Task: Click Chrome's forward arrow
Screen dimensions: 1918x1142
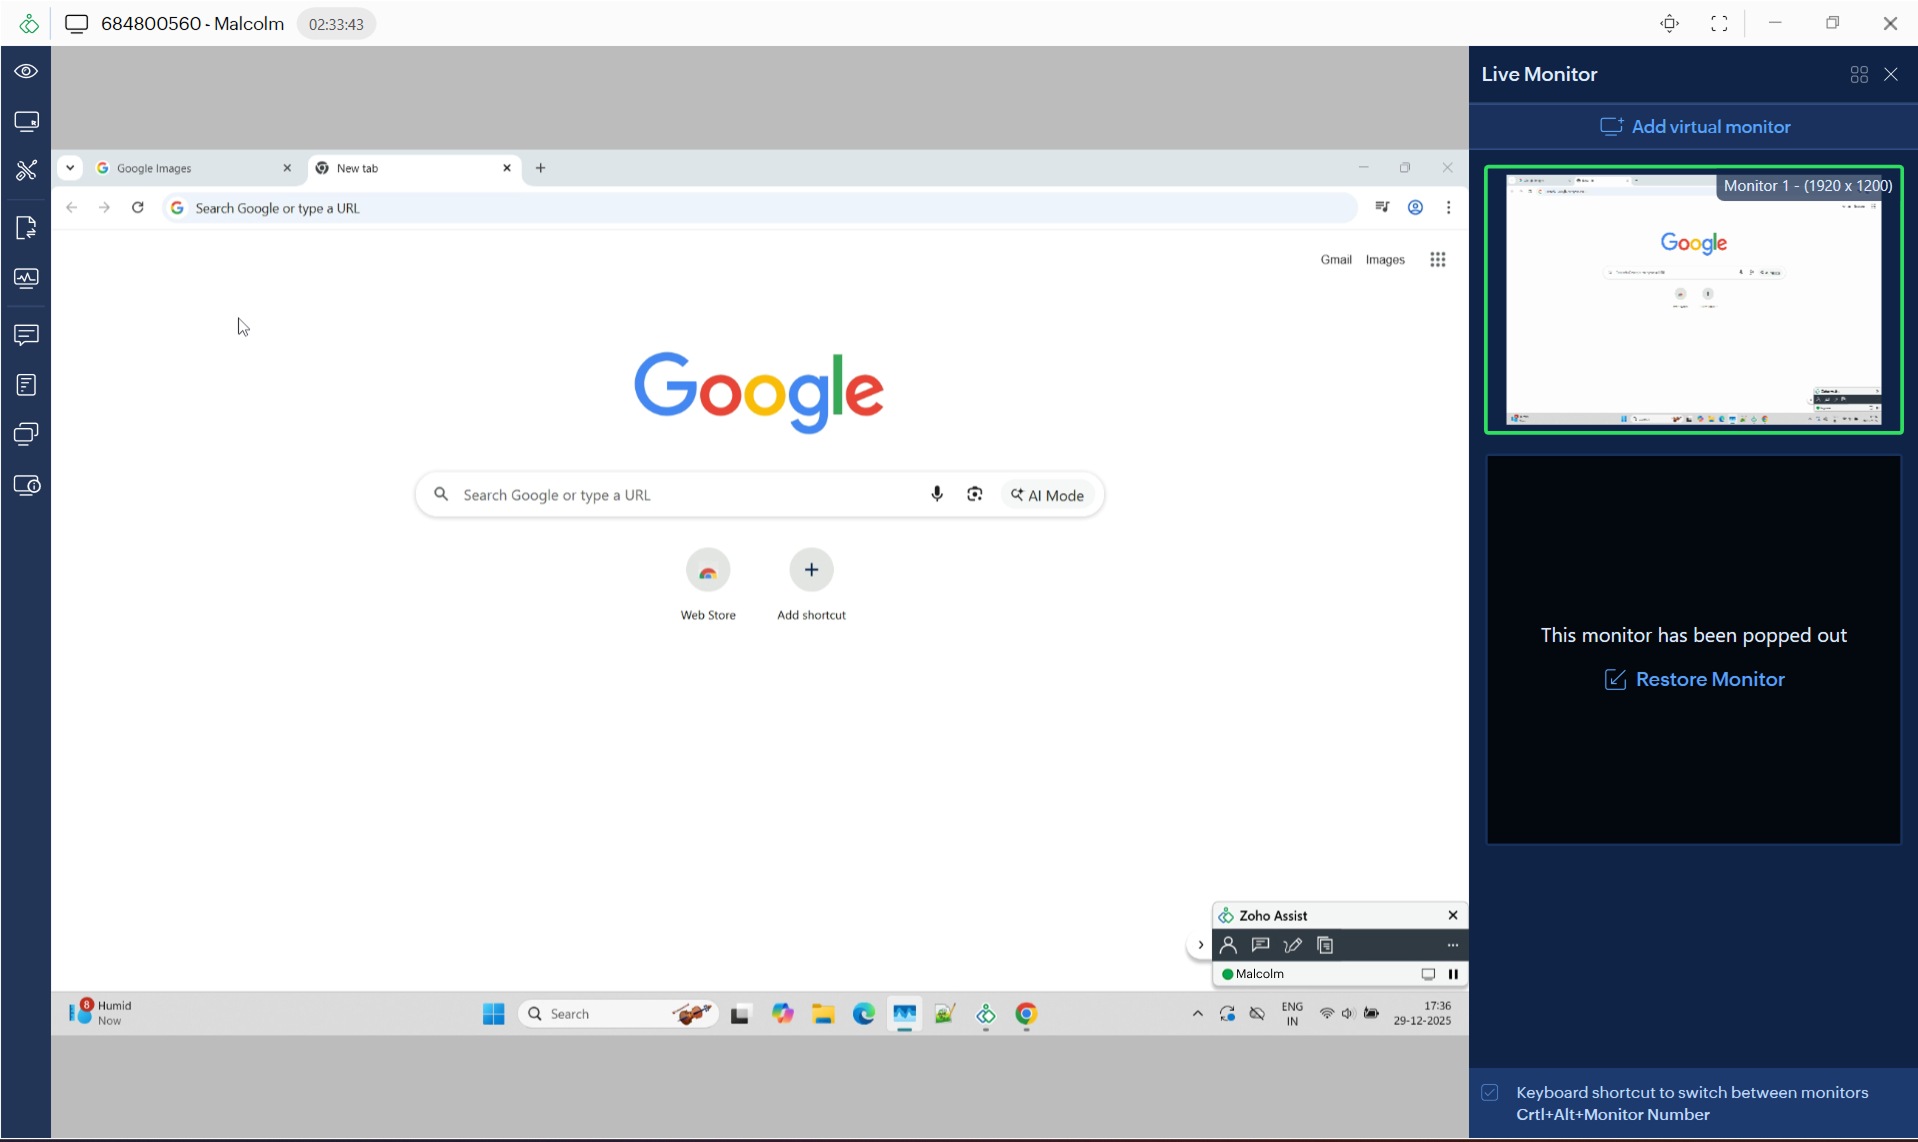Action: [x=104, y=208]
